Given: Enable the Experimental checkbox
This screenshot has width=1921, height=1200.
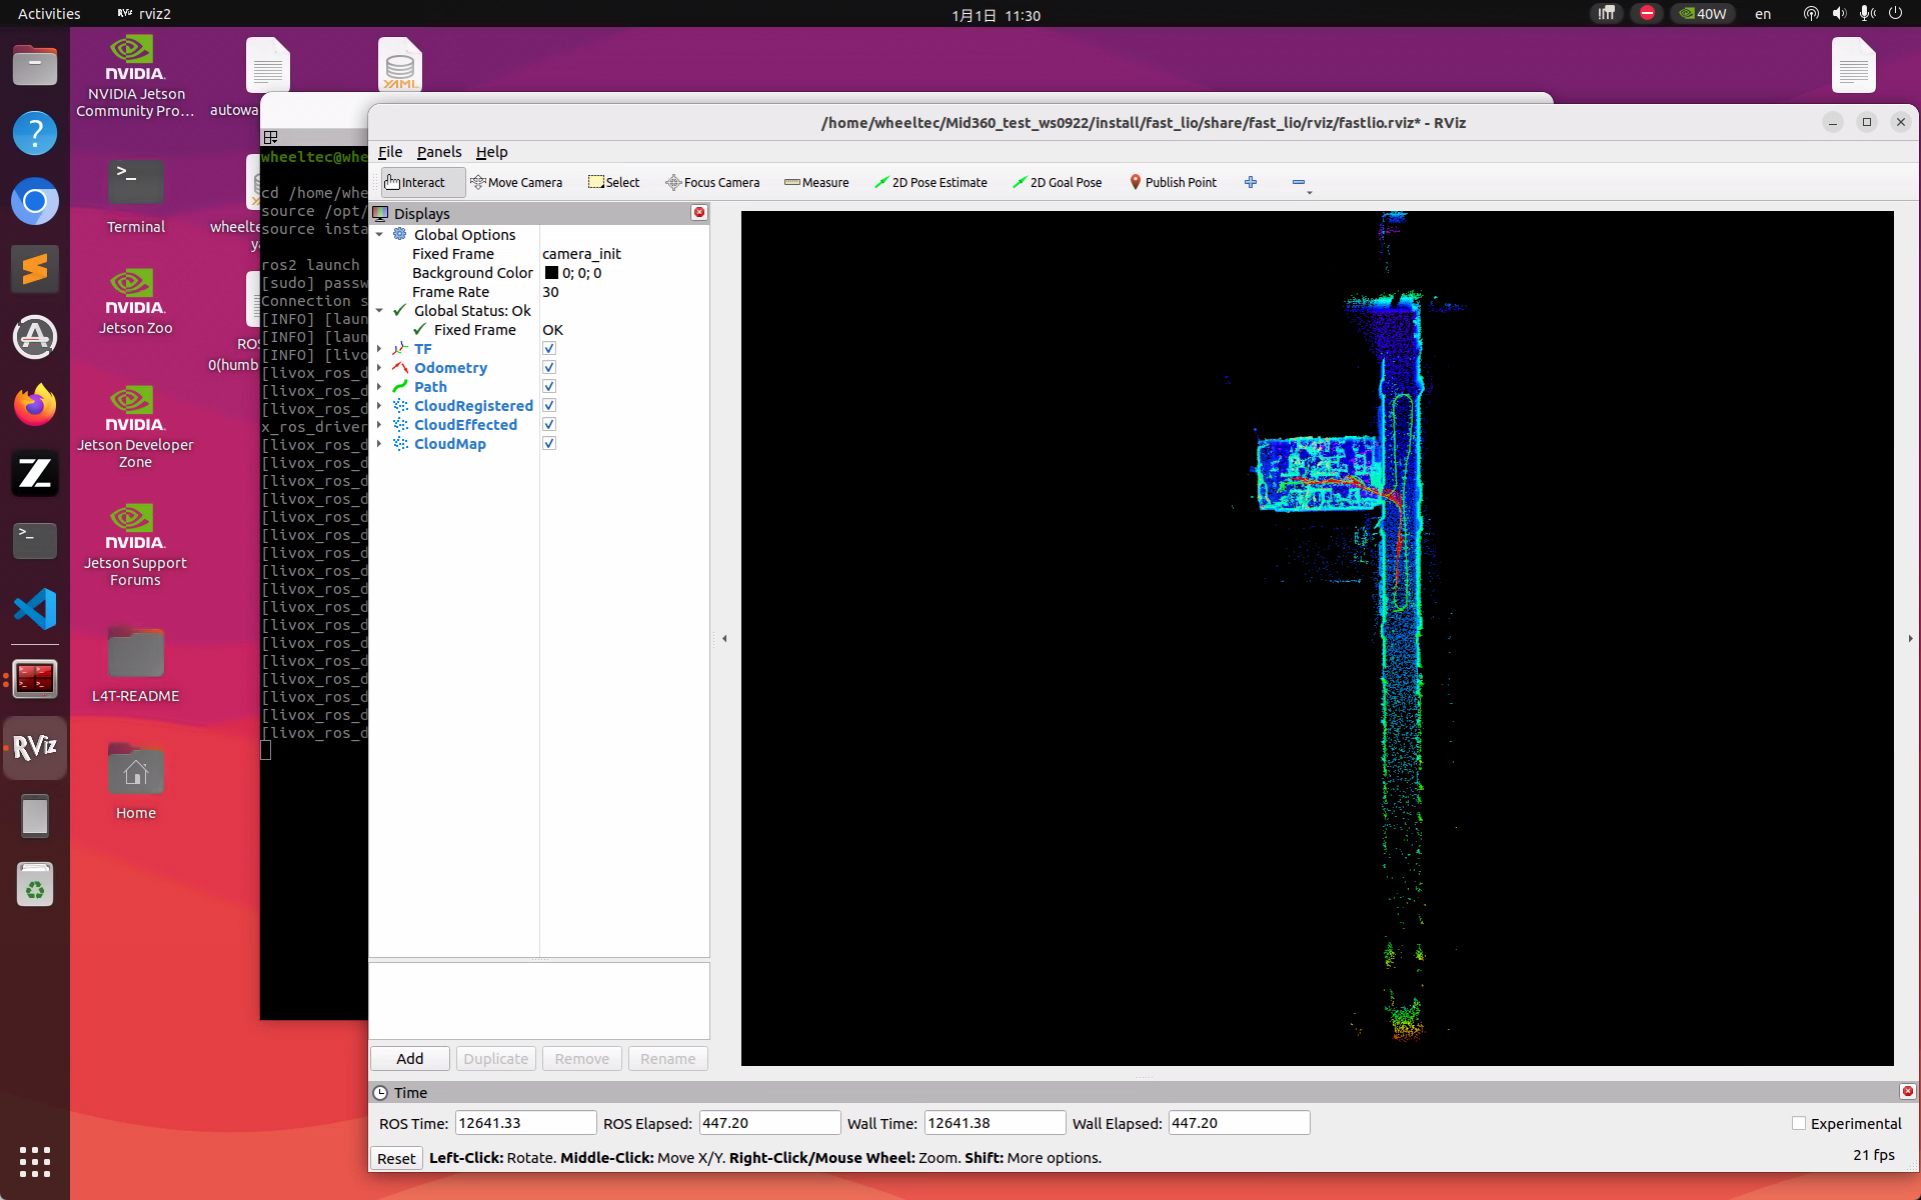Looking at the screenshot, I should 1799,1123.
